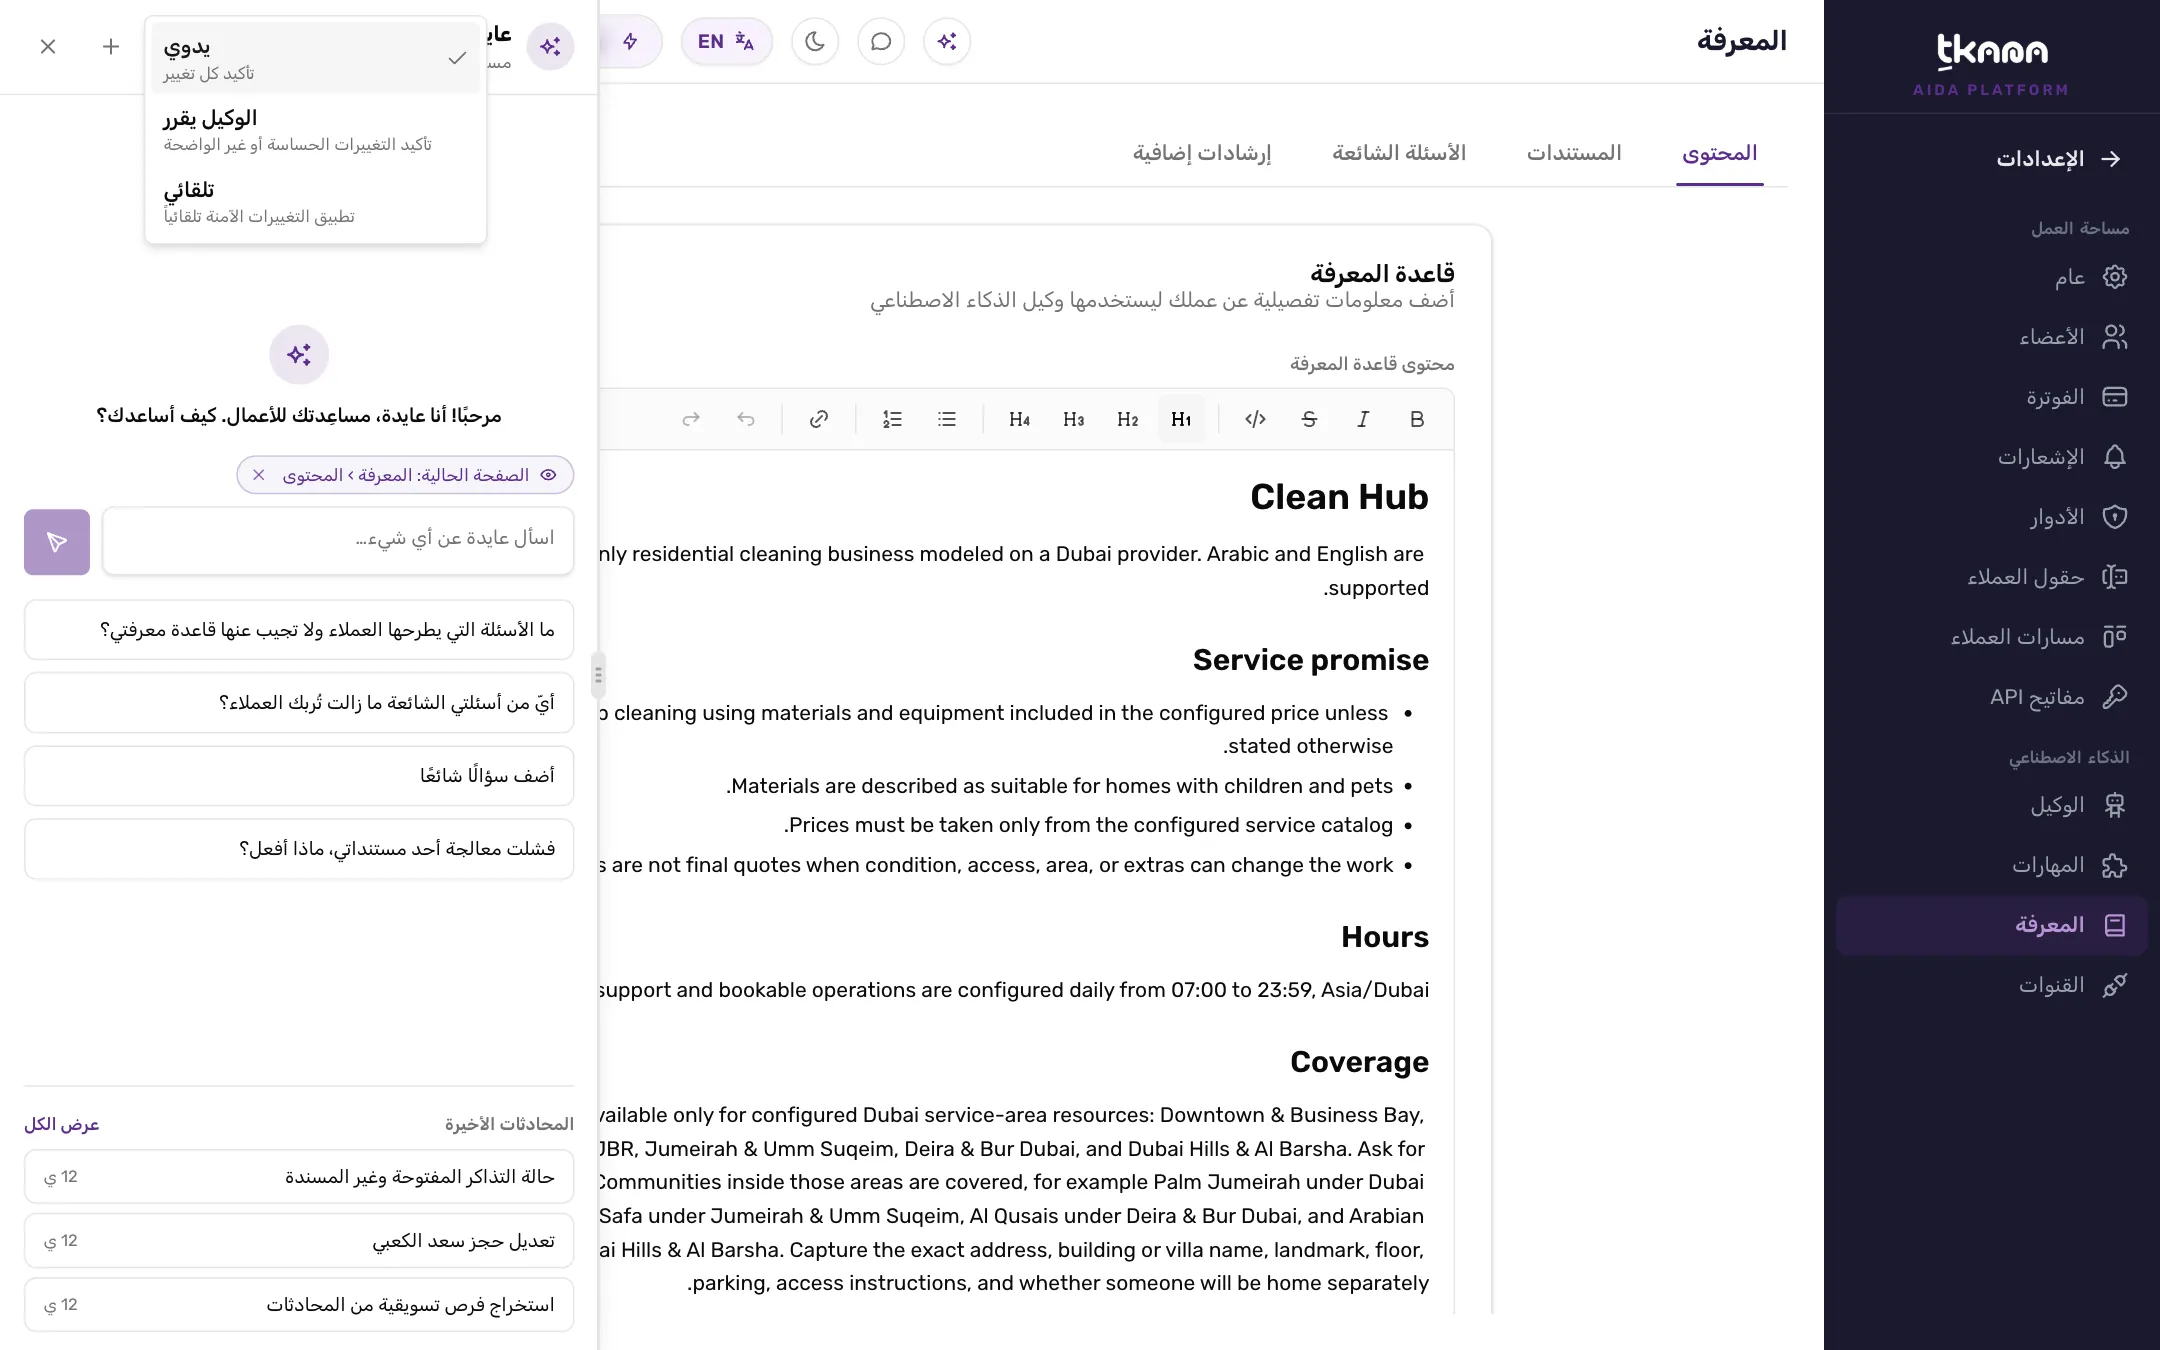Switch to dark mode with the moon icon
The width and height of the screenshot is (2160, 1350).
[x=815, y=42]
